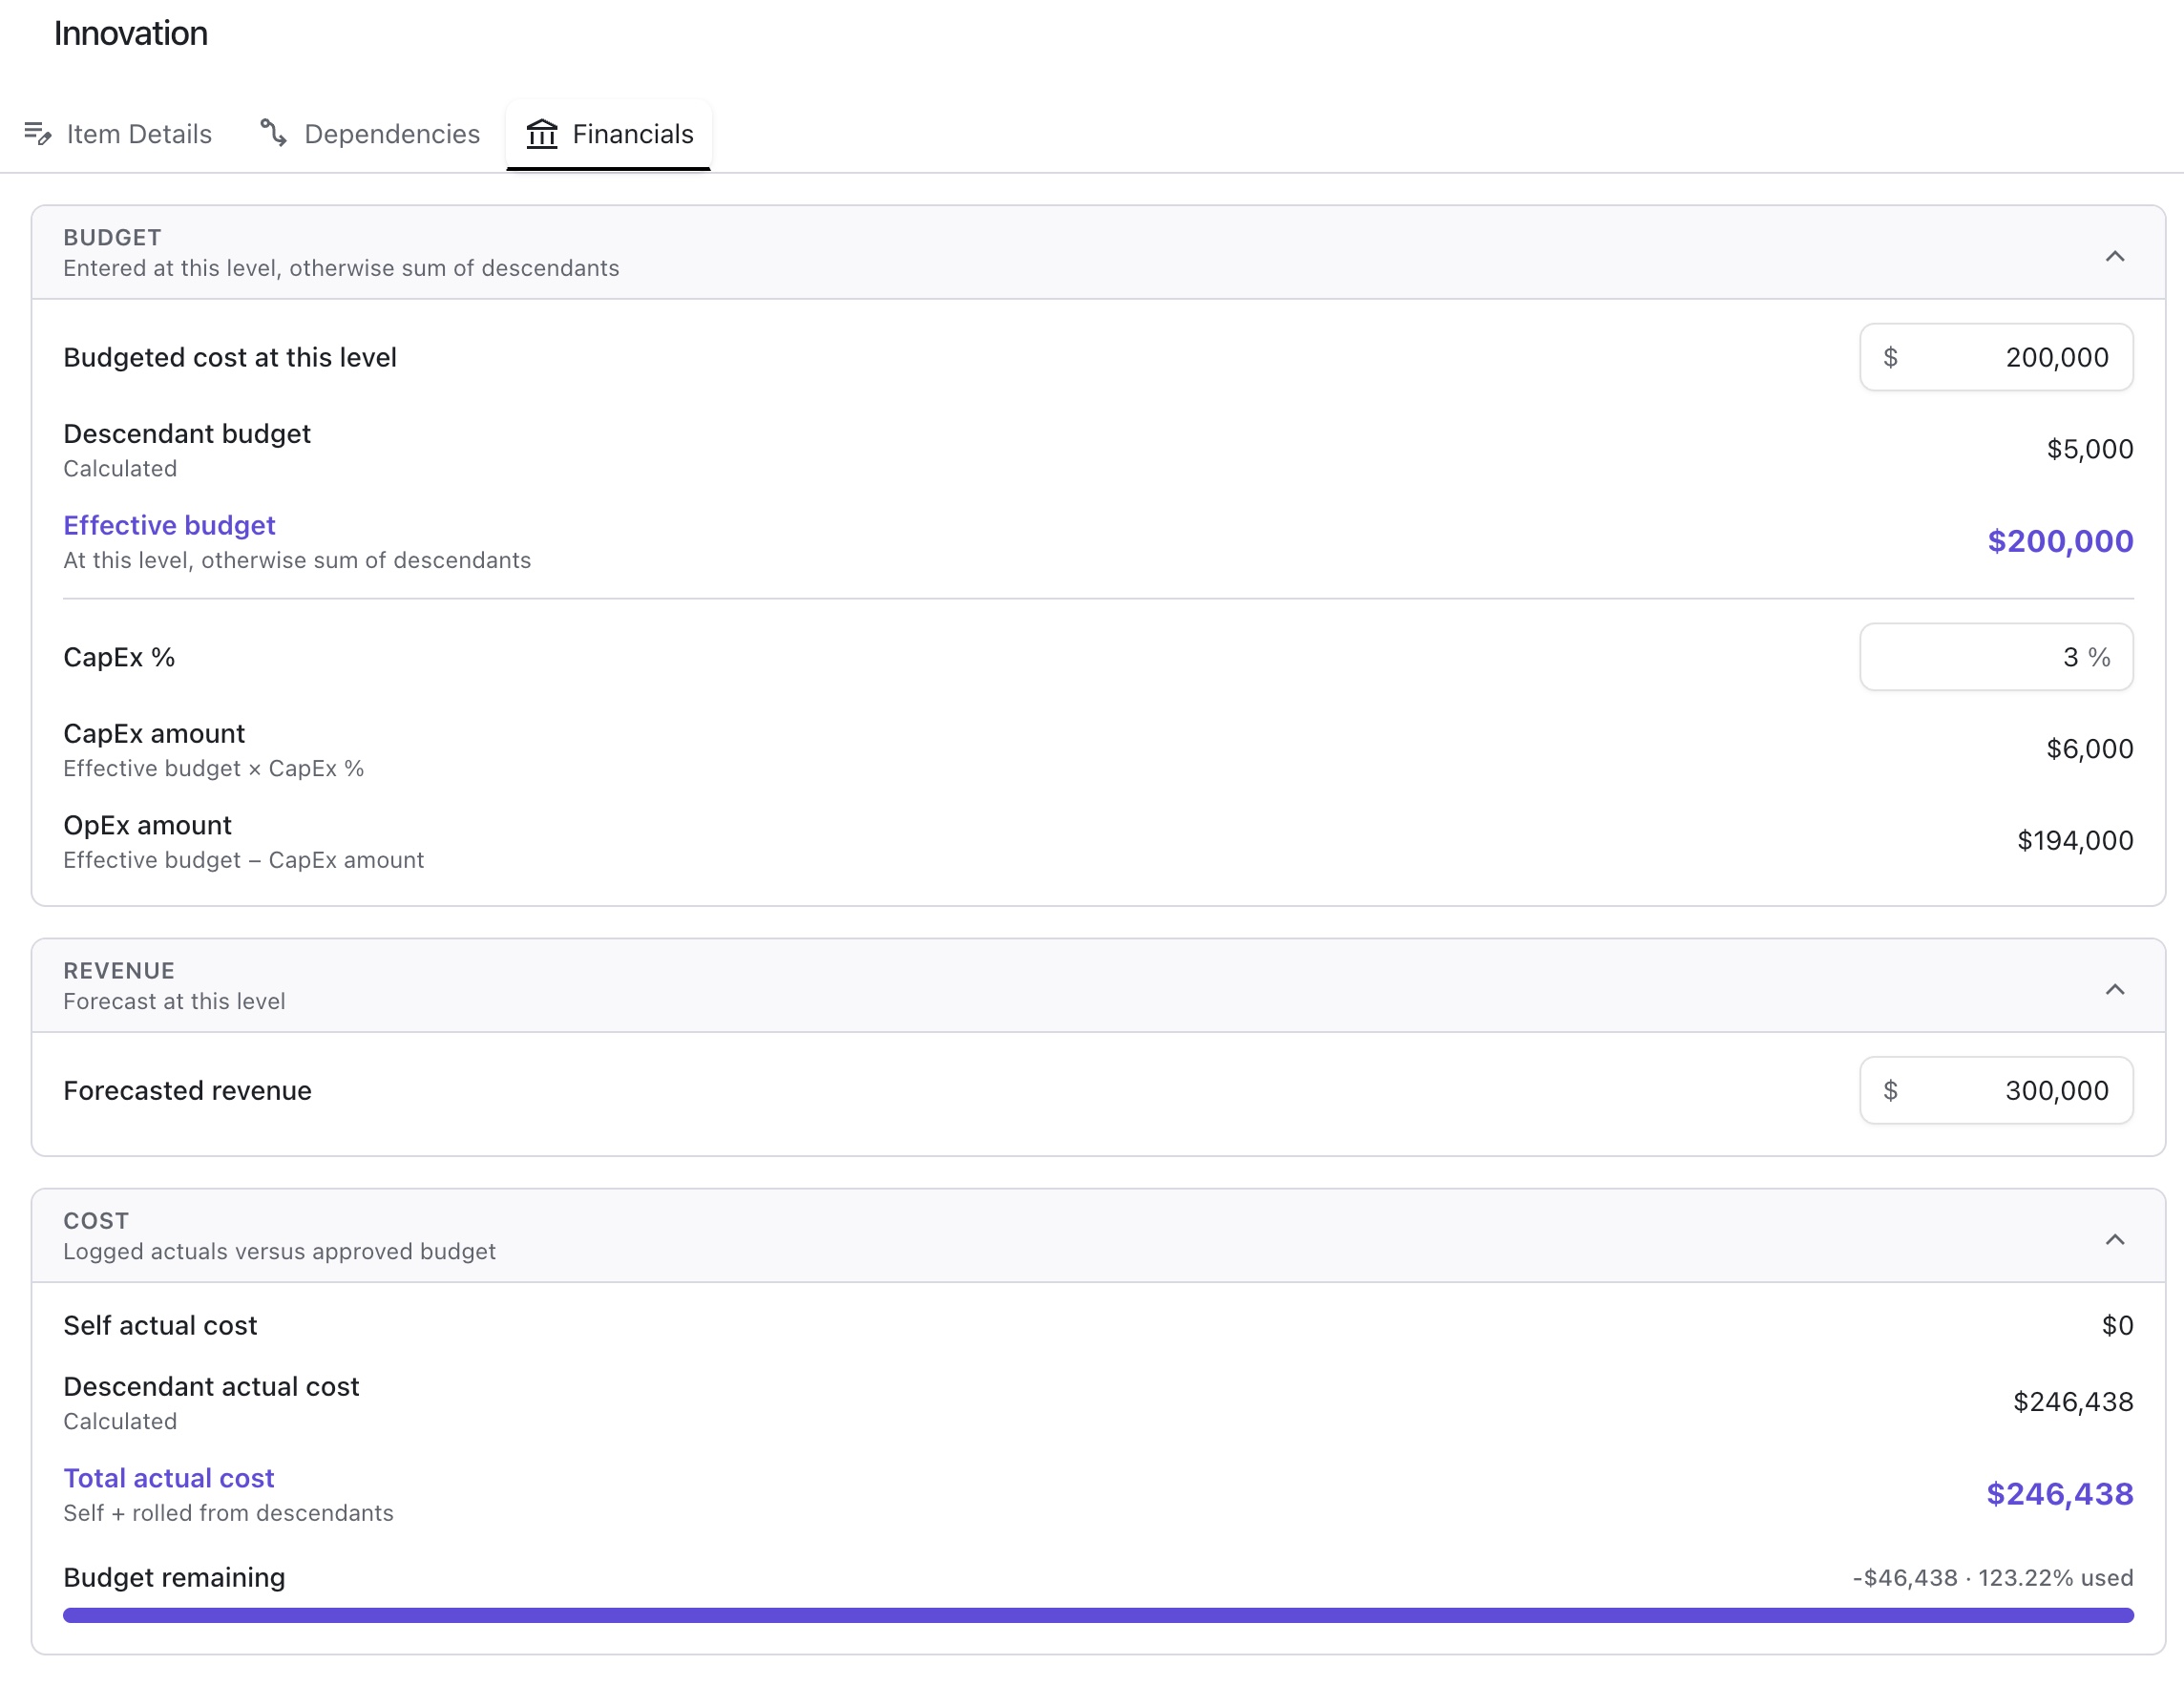Click the 'Effective budget × CapEx %' note
The image size is (2184, 1686).
click(x=214, y=768)
